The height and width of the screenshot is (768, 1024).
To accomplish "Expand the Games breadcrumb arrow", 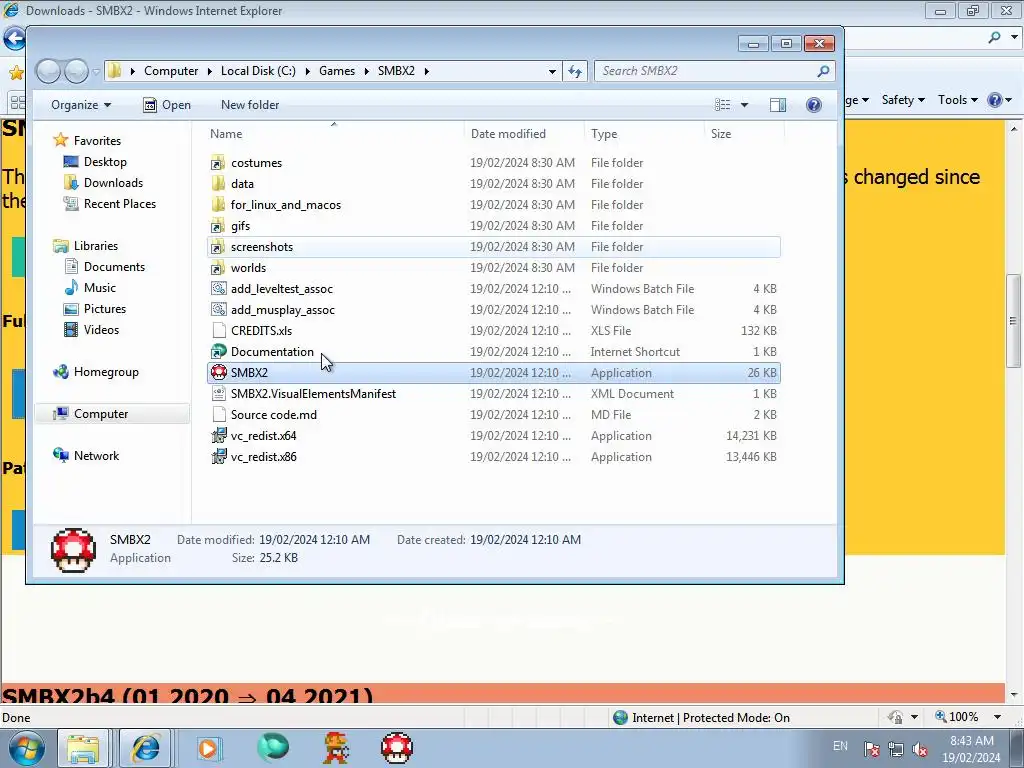I will tap(366, 71).
